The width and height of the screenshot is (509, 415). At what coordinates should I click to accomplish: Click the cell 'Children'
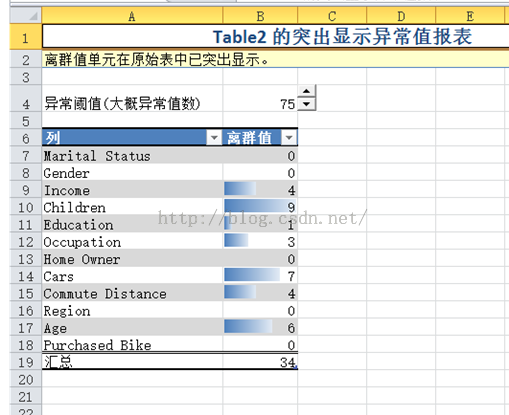(x=132, y=206)
